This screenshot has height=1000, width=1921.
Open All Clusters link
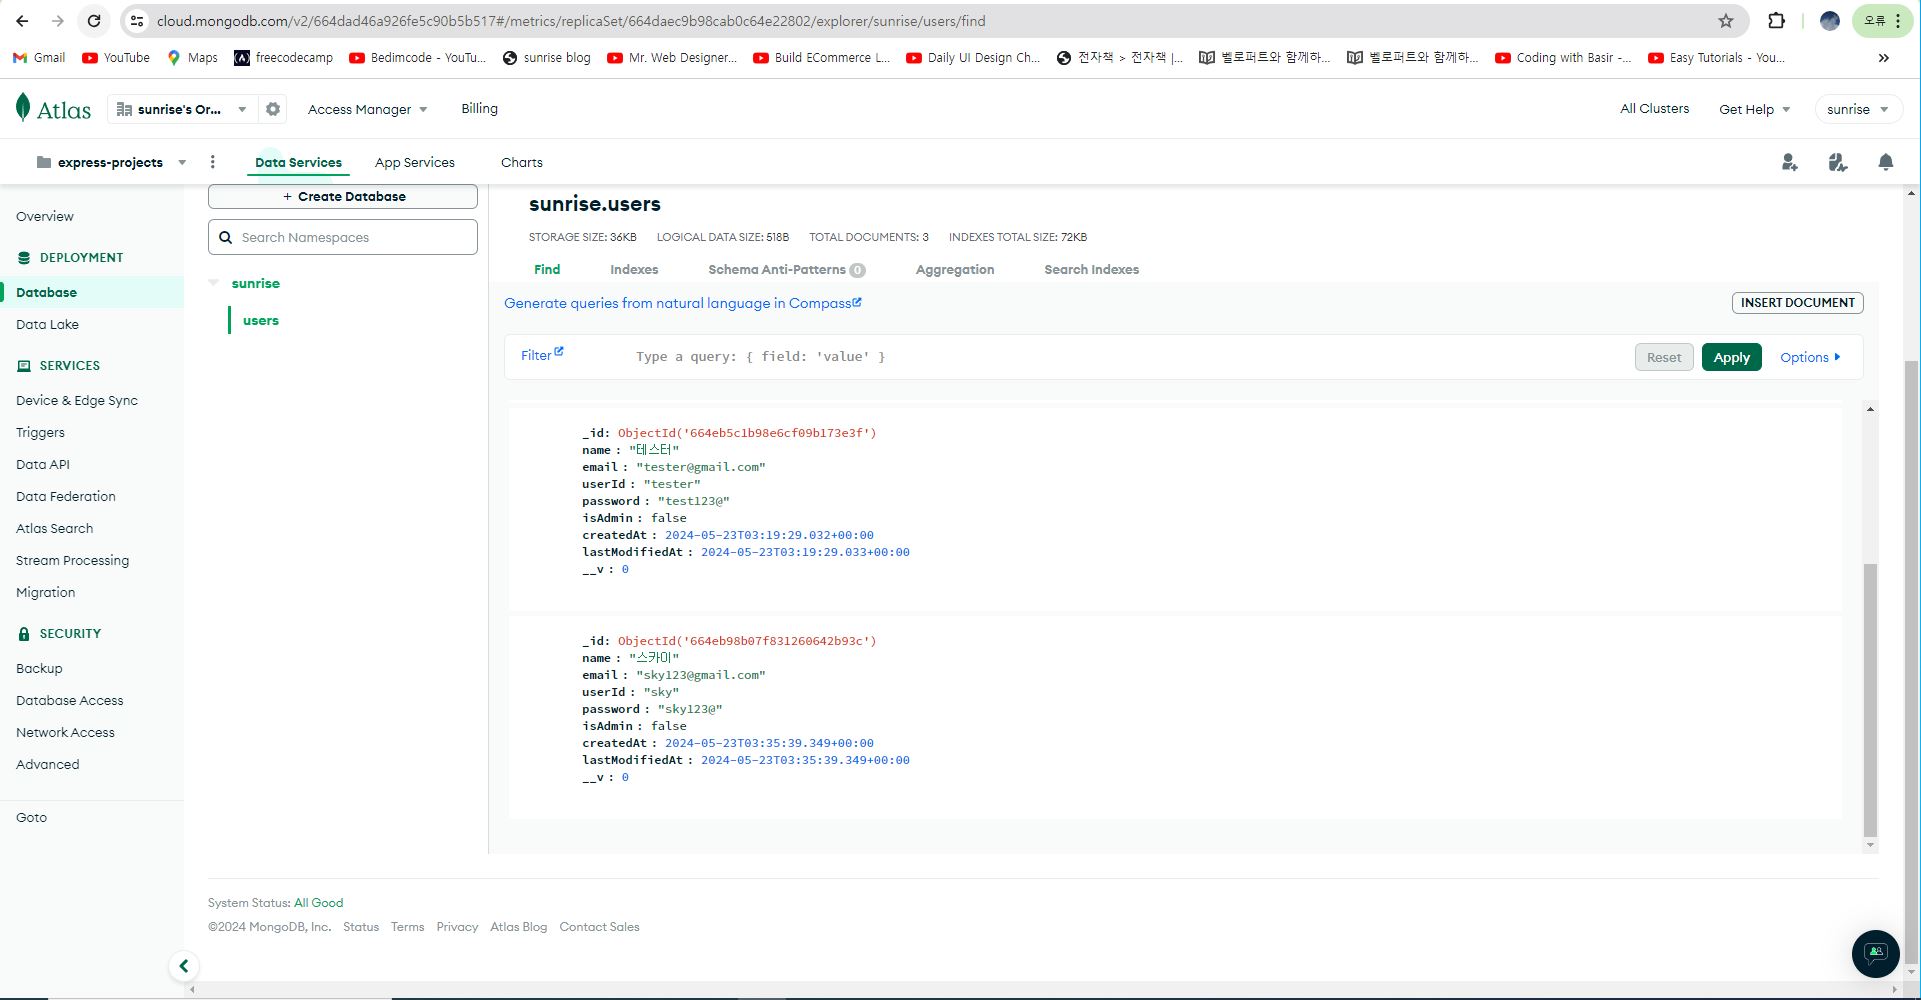point(1654,108)
